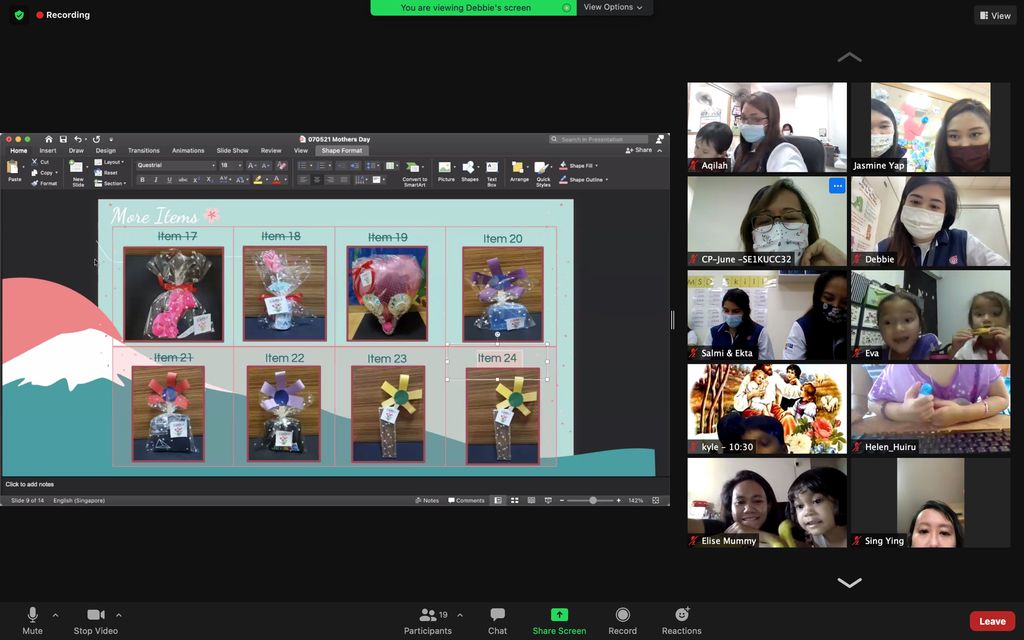The image size is (1024, 640).
Task: Open Zoom View Options dropdown
Action: point(613,7)
